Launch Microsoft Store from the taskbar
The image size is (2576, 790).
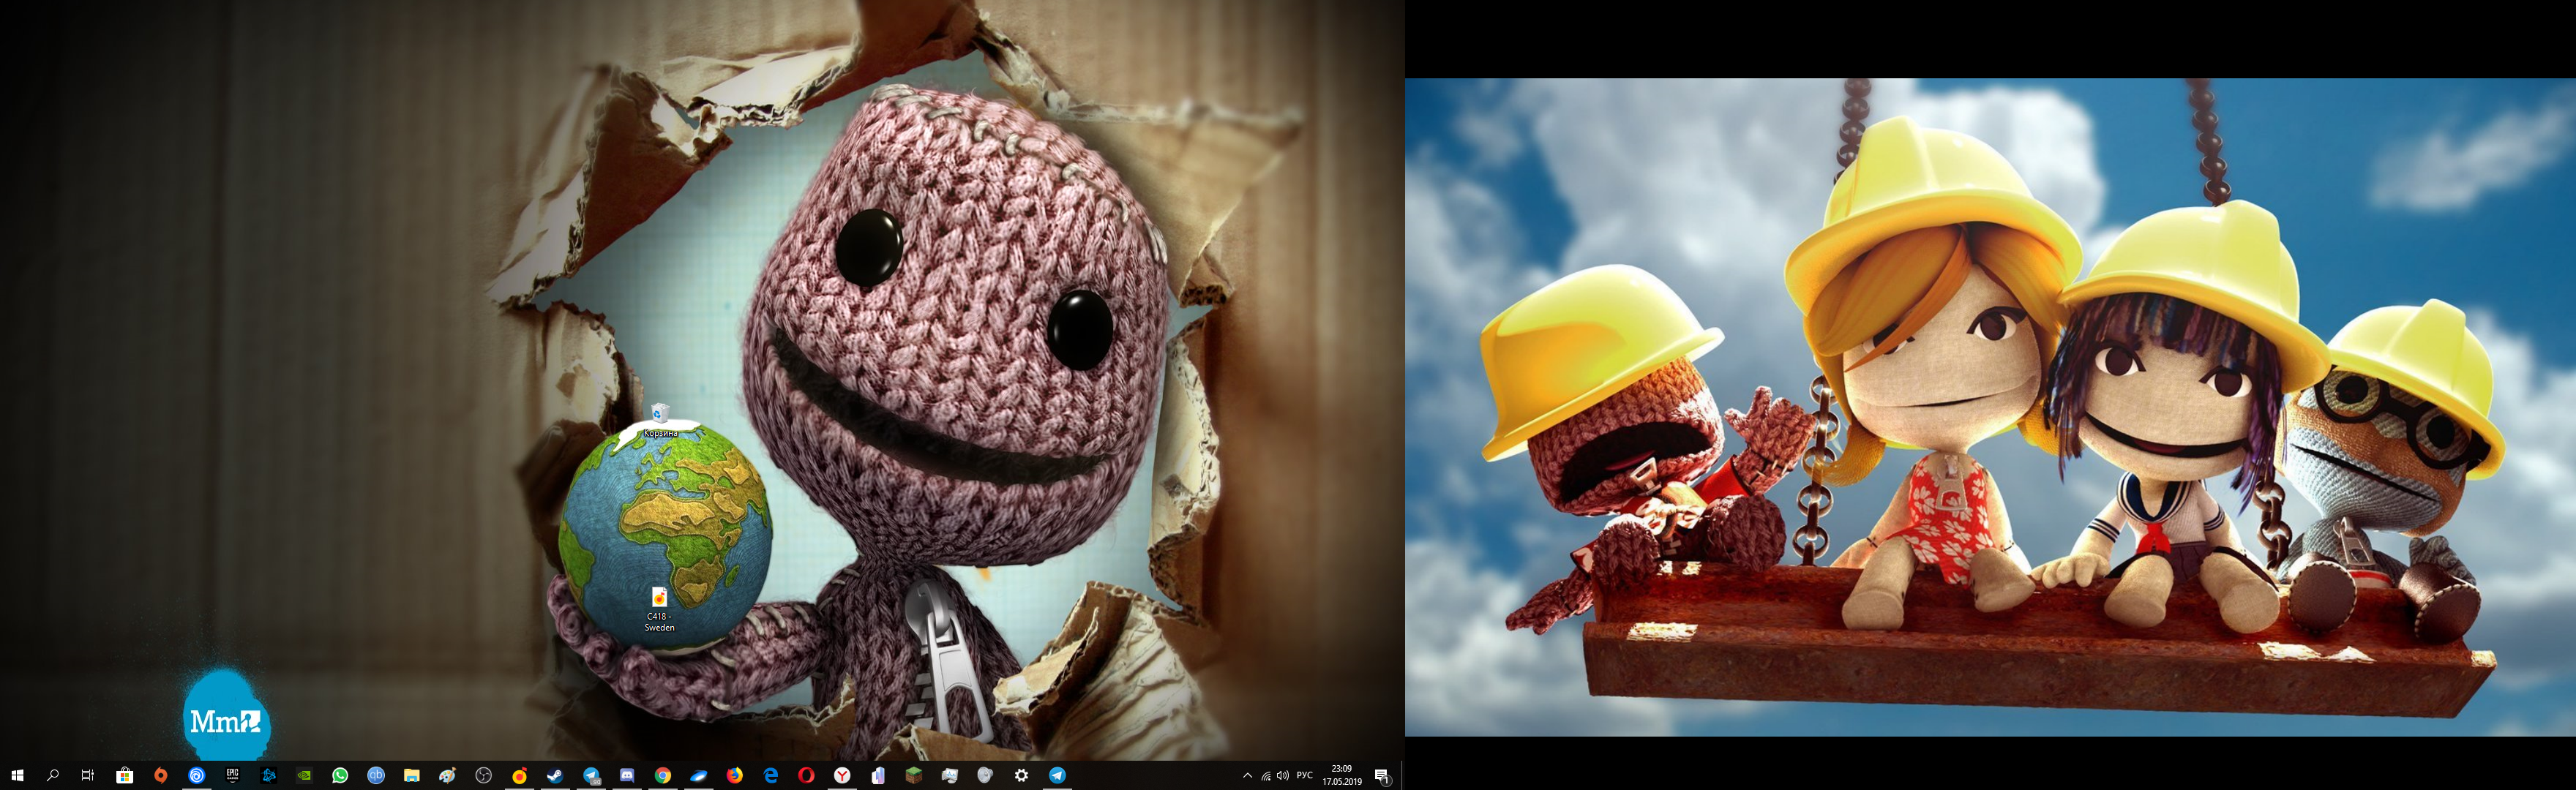(125, 775)
